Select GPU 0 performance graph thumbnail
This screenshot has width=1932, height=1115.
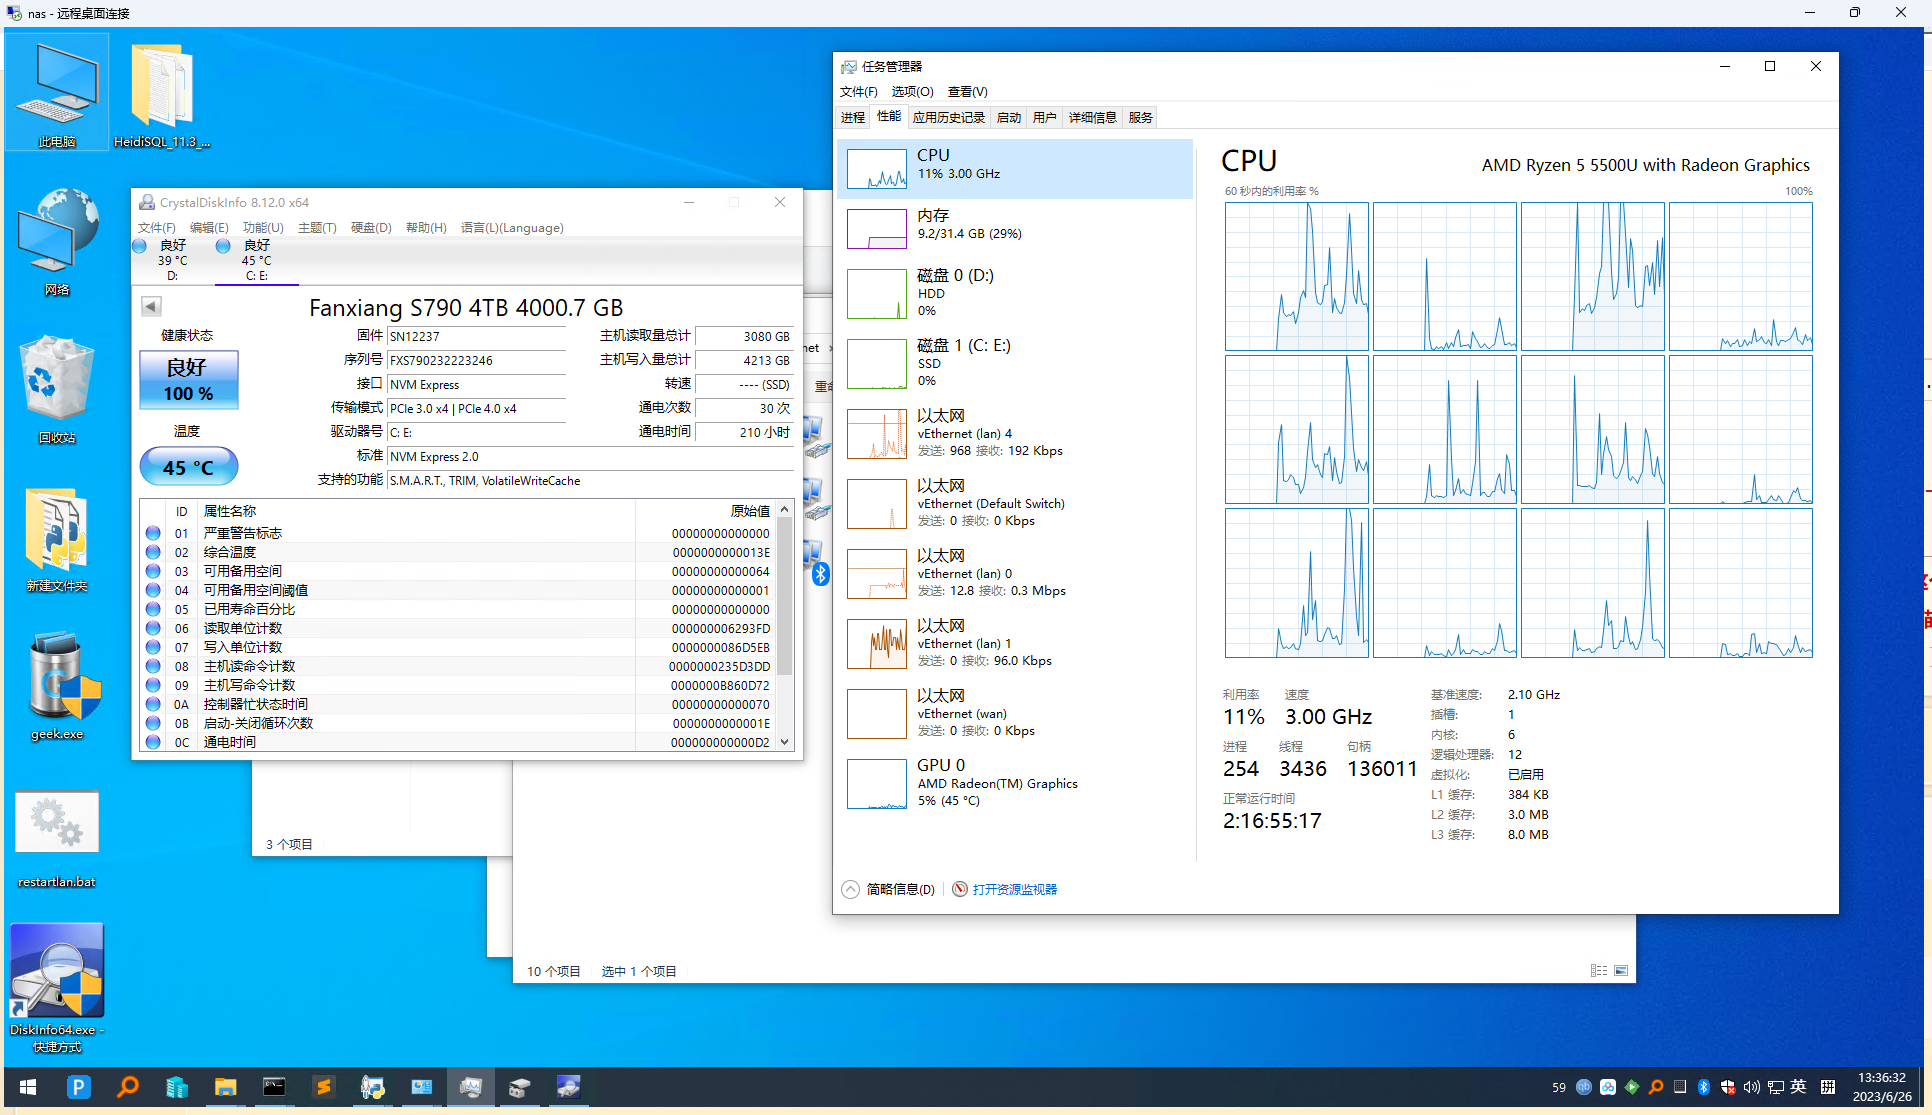[x=877, y=783]
